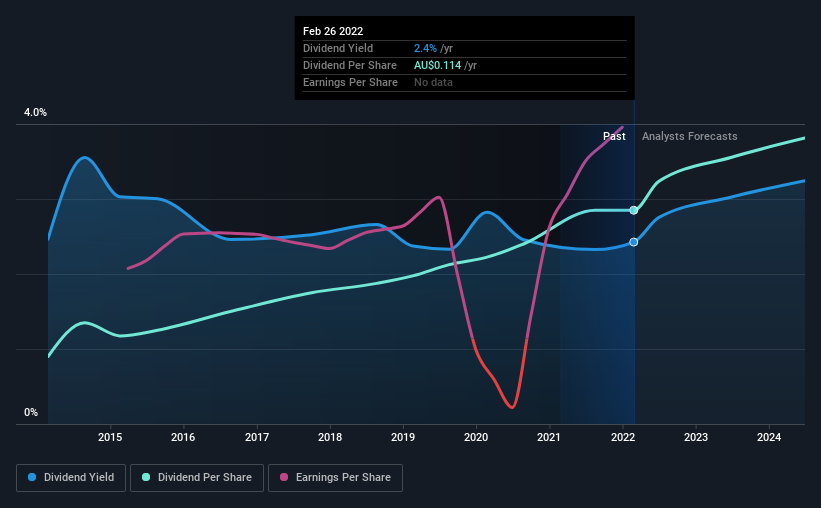Click the teal Dividend Per Share legend dot

146,477
